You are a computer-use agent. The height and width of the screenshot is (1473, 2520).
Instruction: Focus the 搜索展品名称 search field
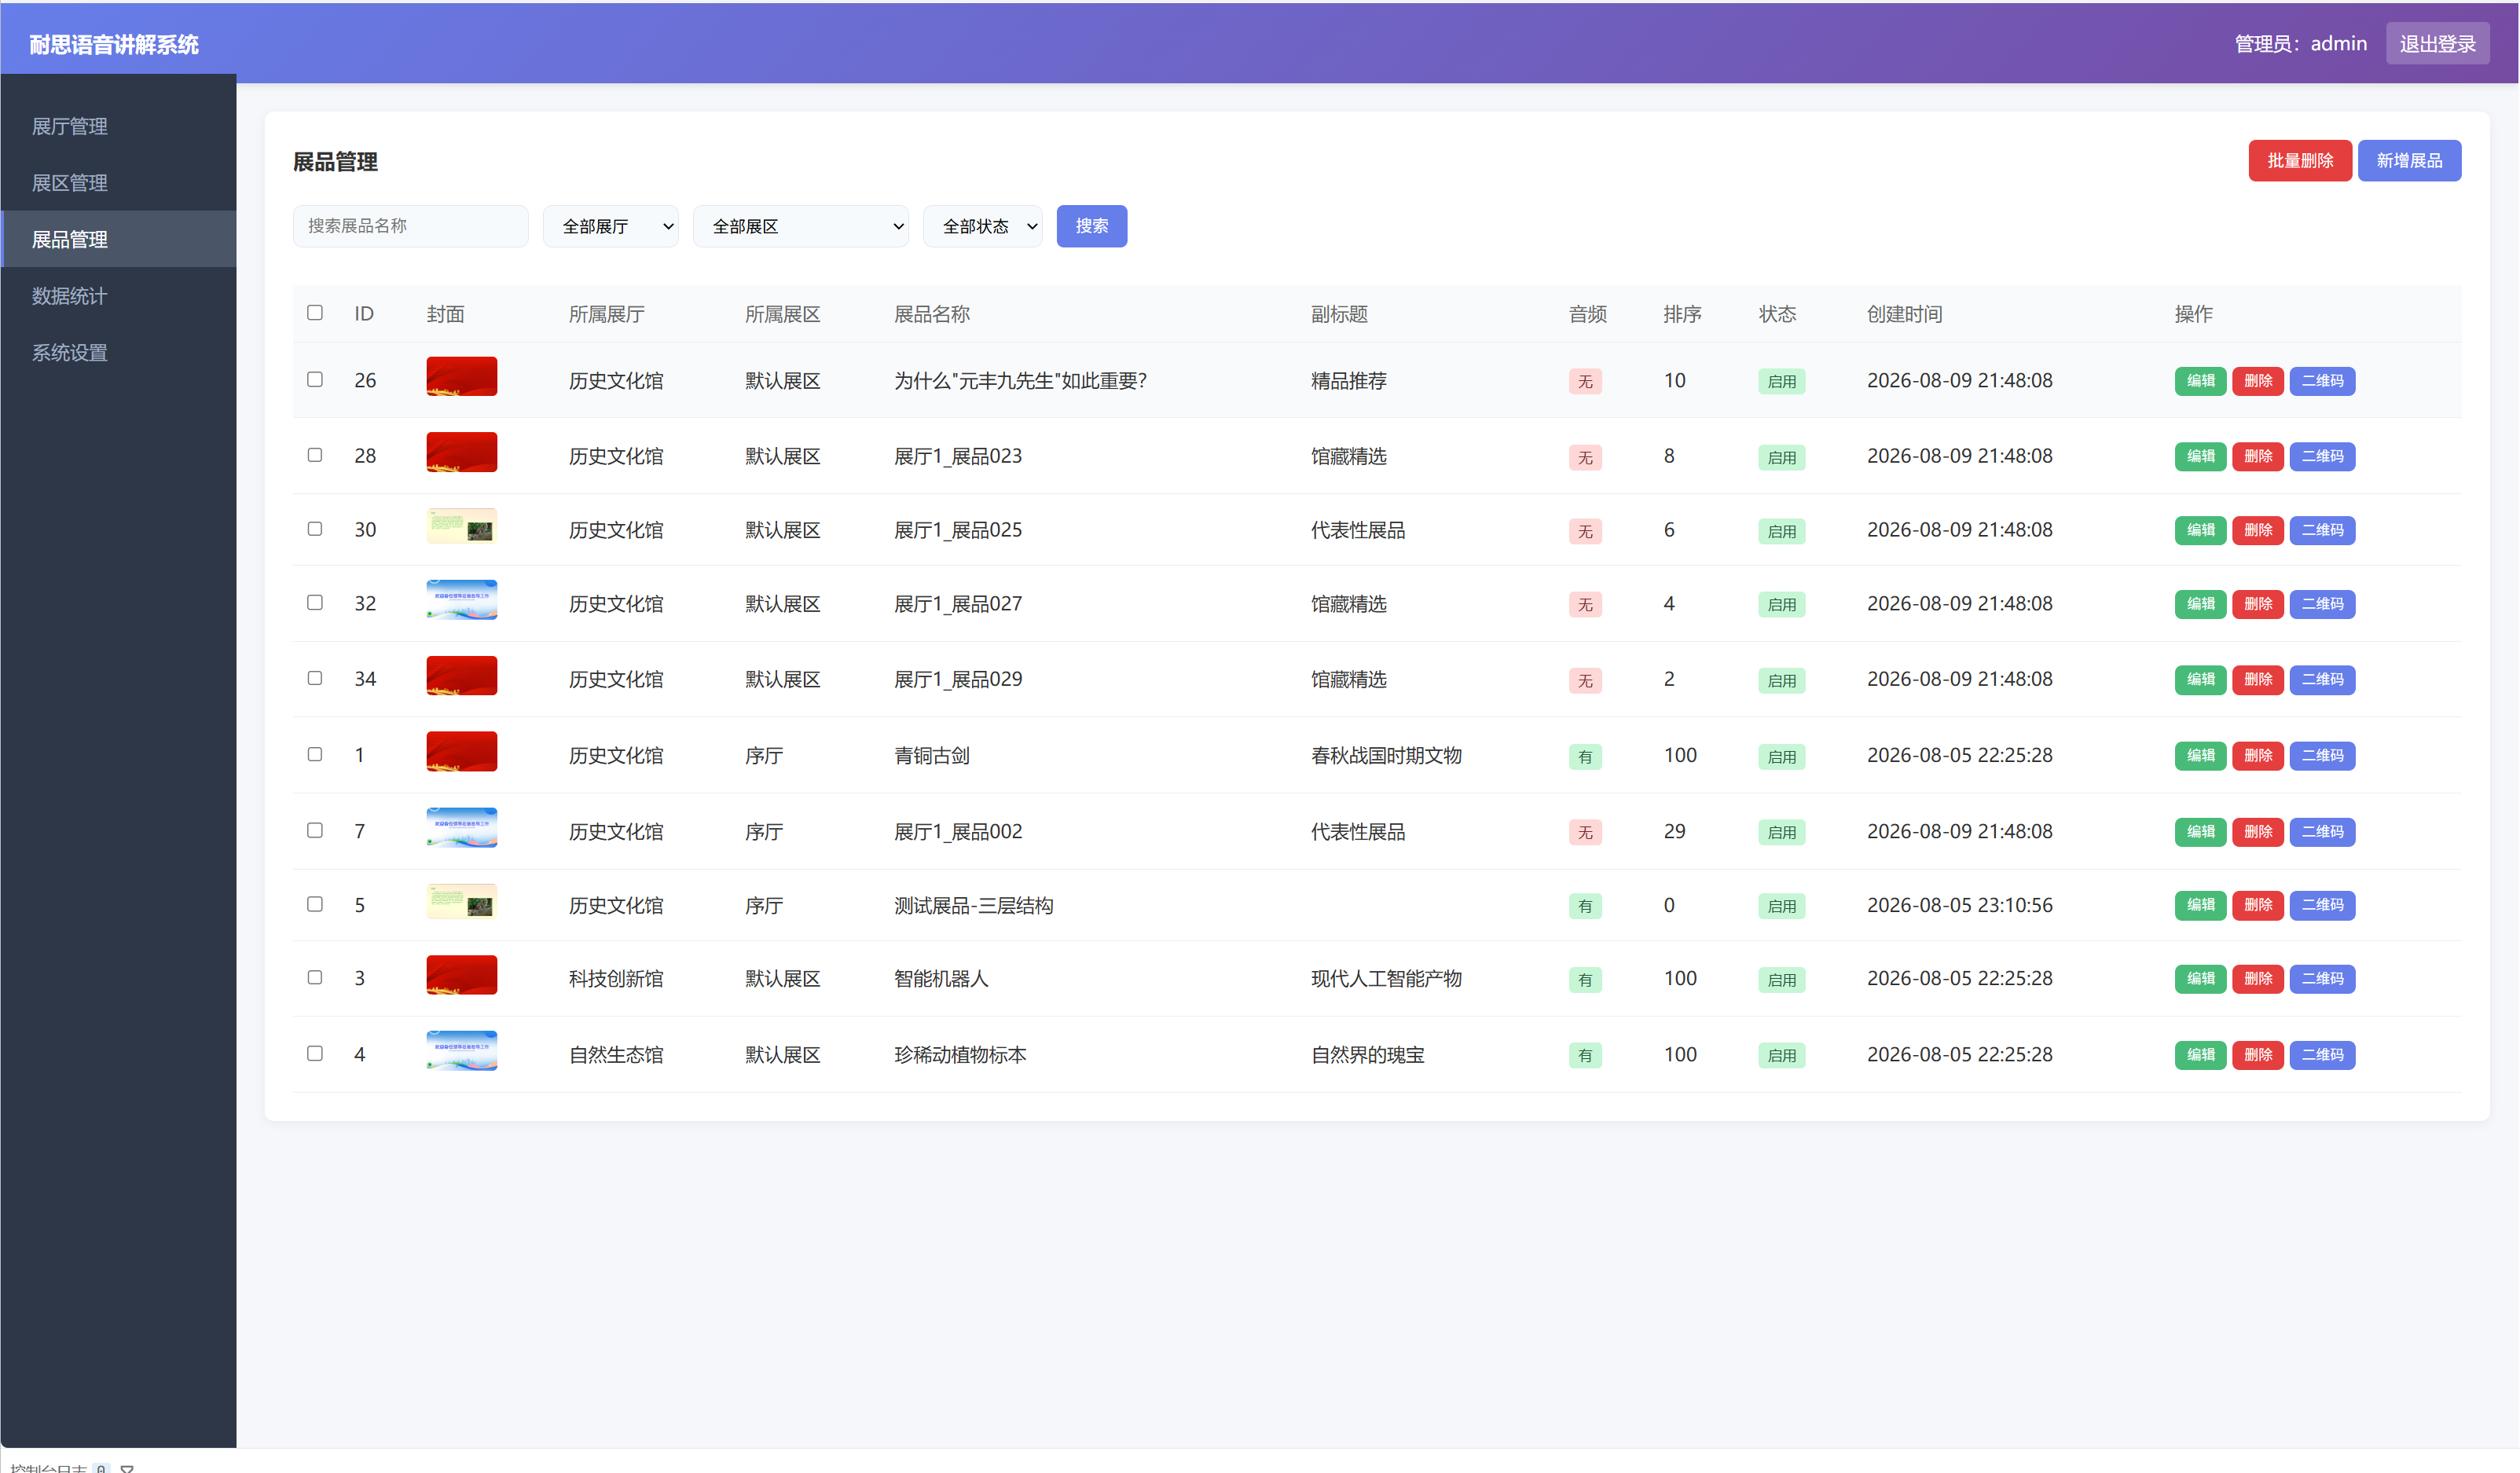pos(410,226)
